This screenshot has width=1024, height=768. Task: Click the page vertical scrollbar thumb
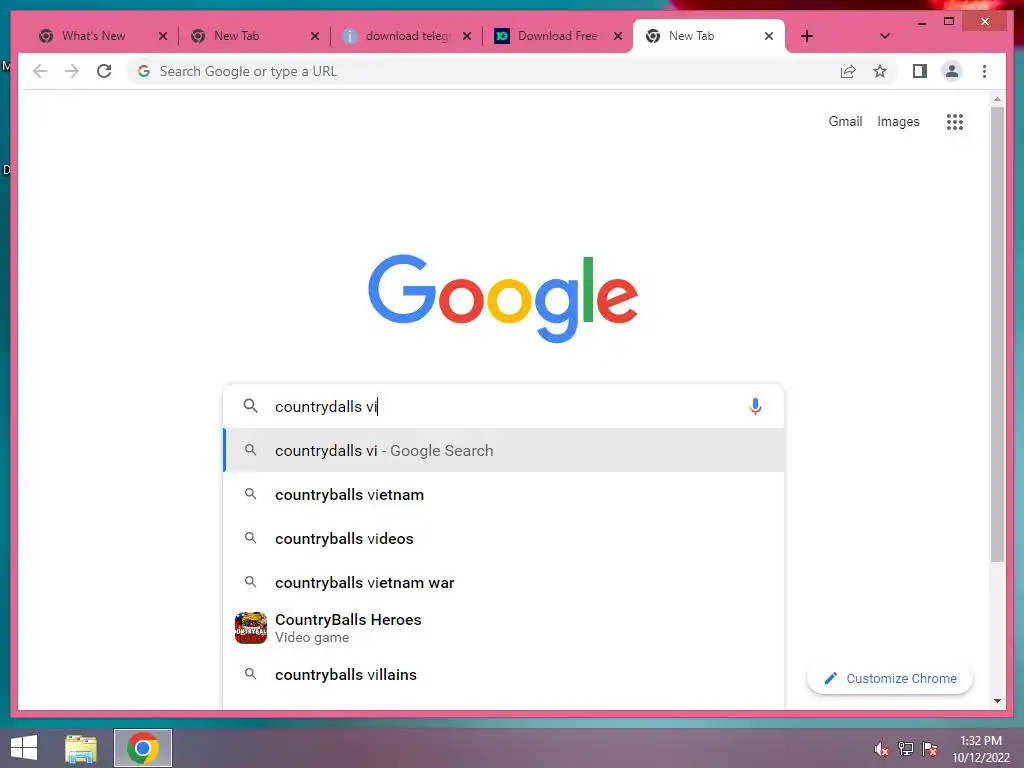997,333
